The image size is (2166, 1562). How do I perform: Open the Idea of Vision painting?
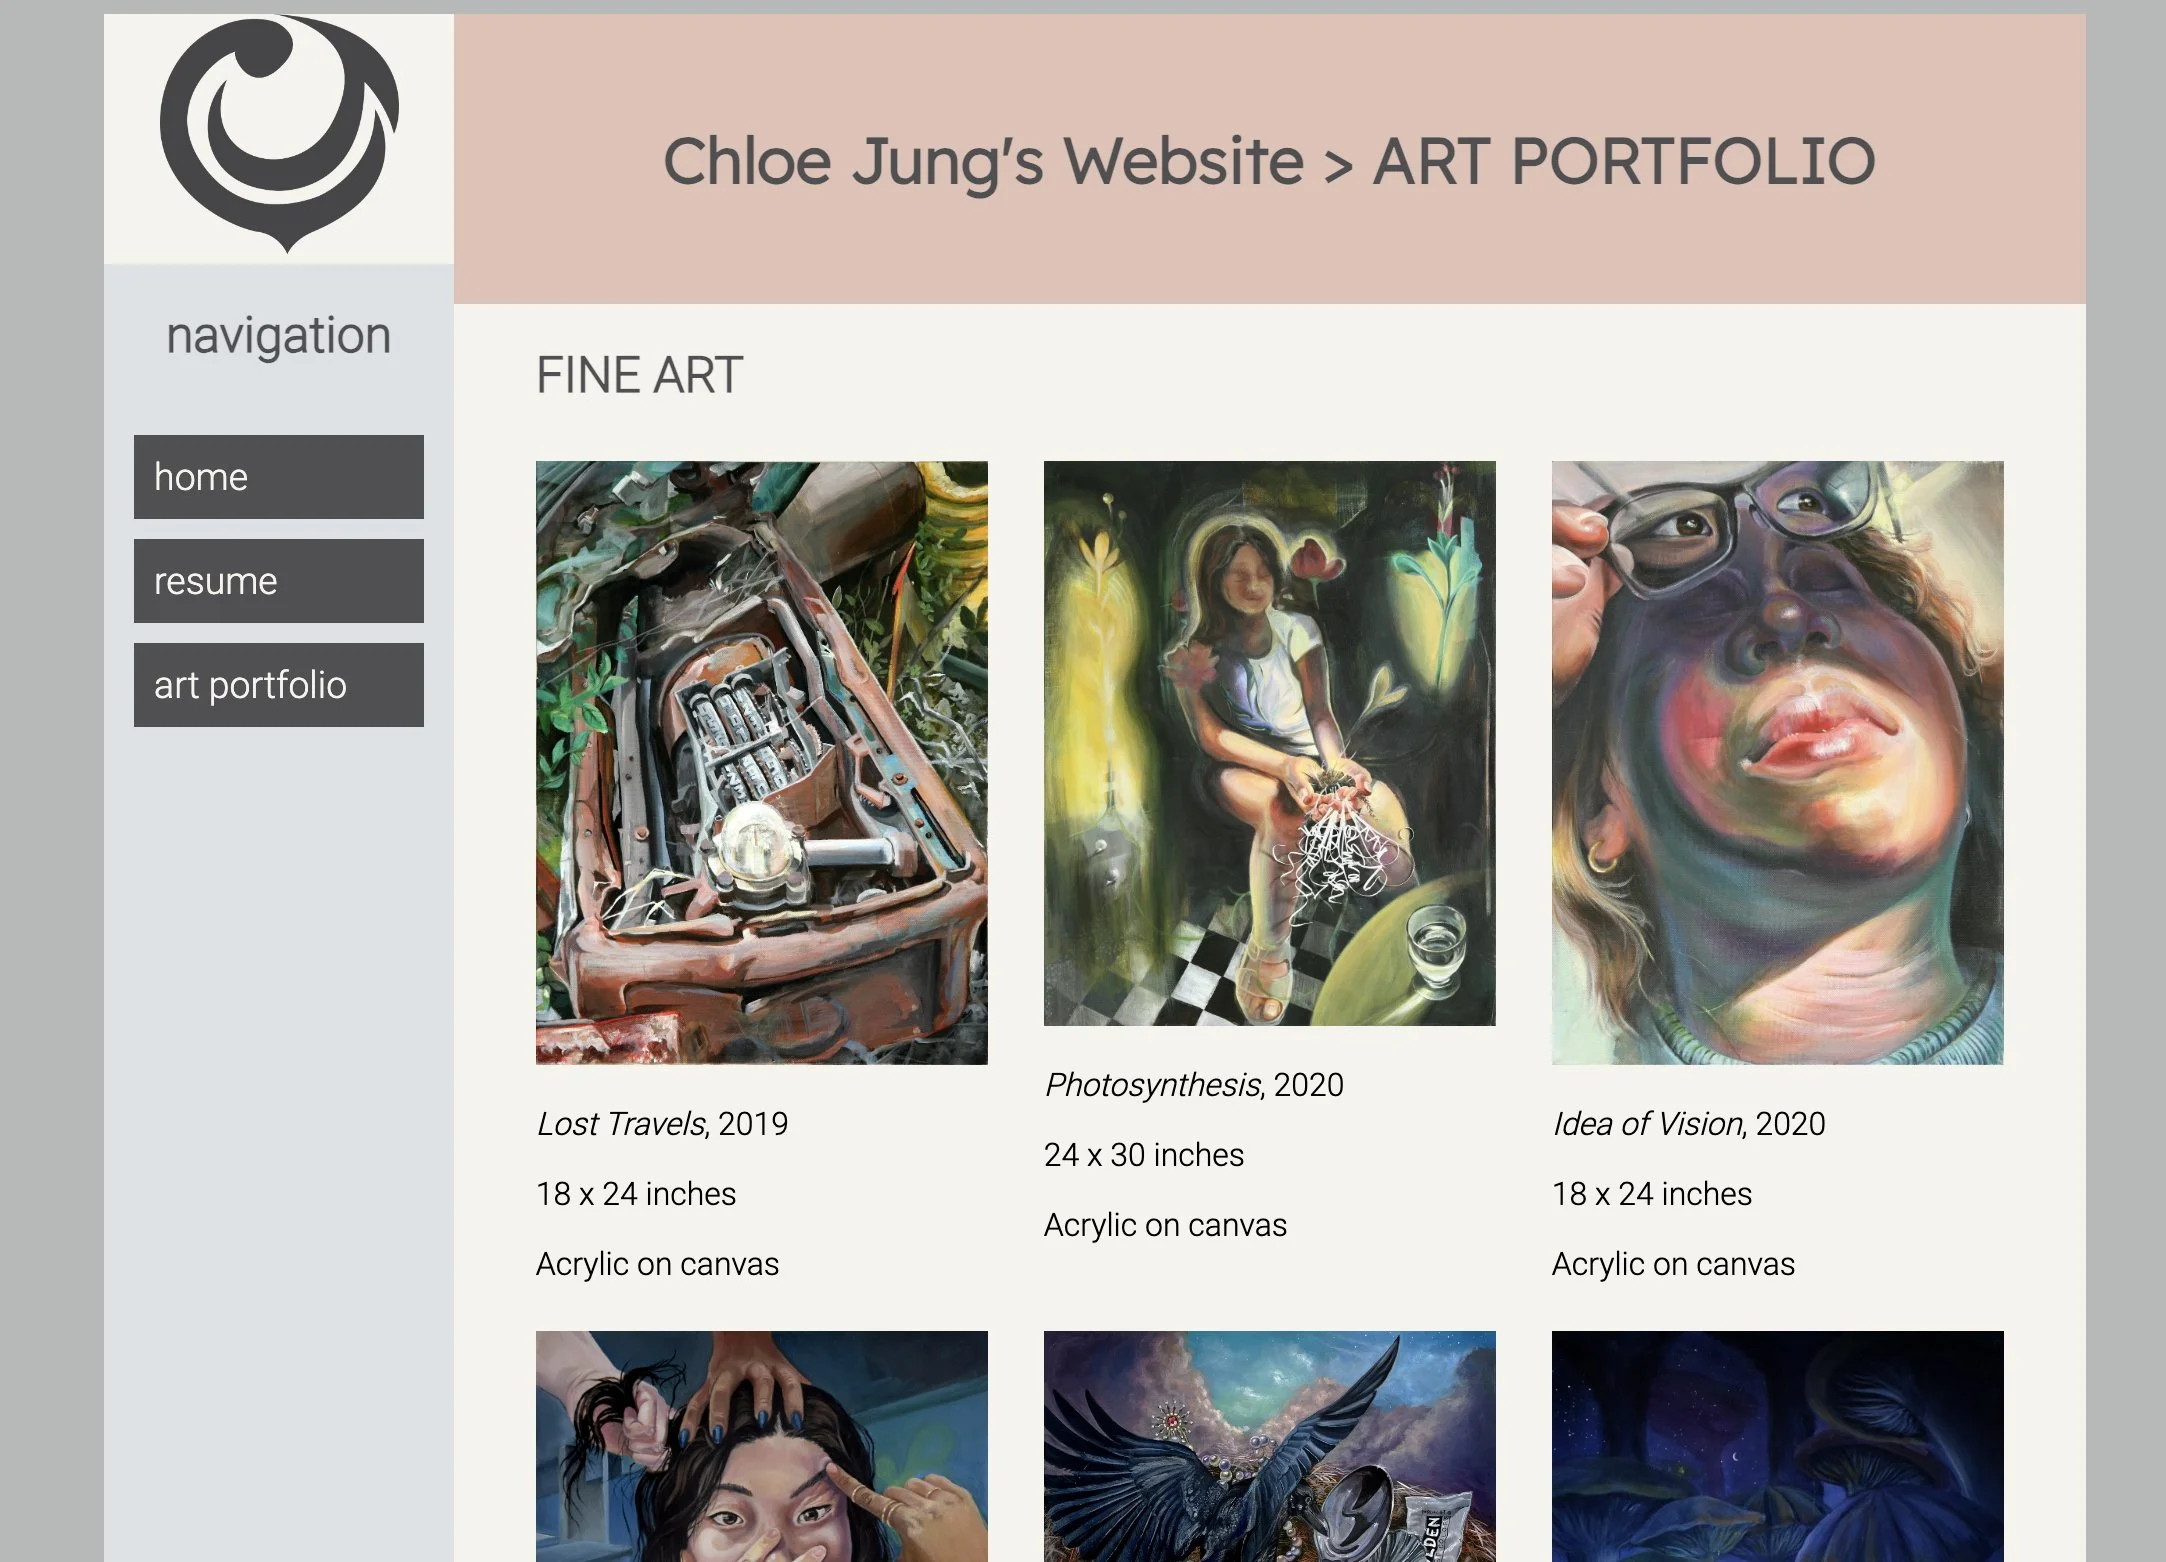1778,763
